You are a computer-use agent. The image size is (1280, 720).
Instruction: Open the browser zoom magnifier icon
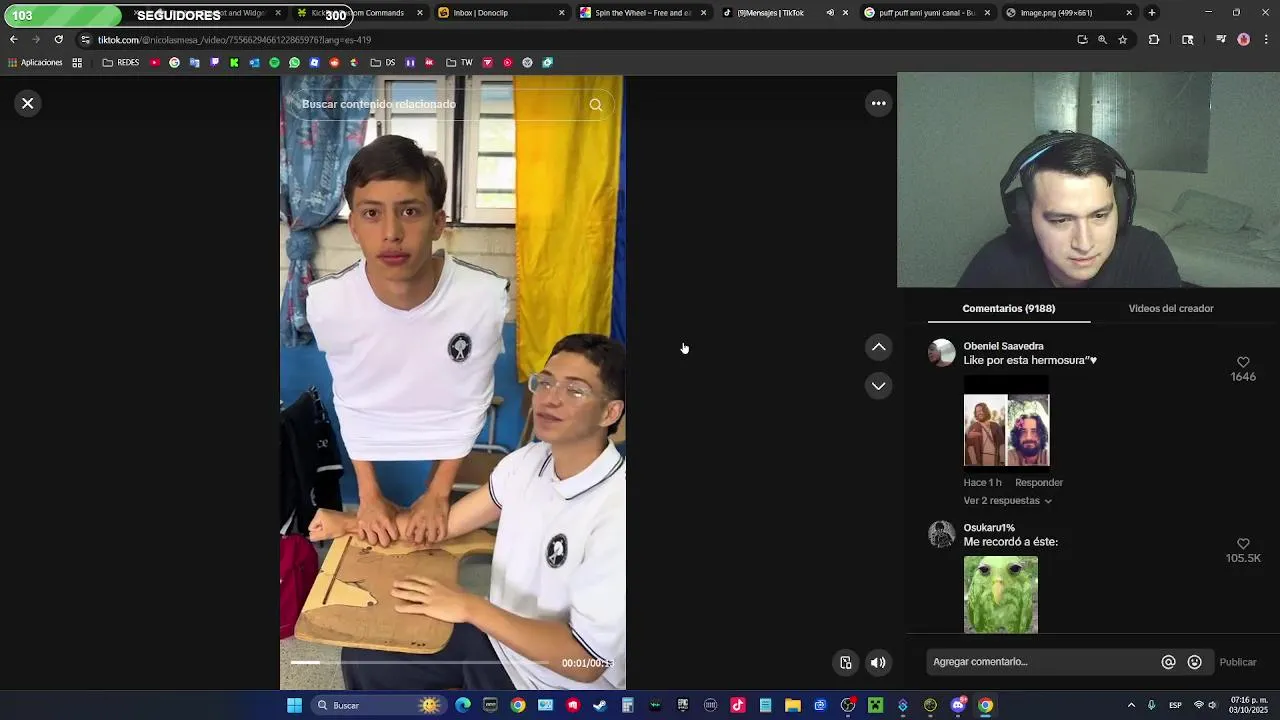point(1102,40)
